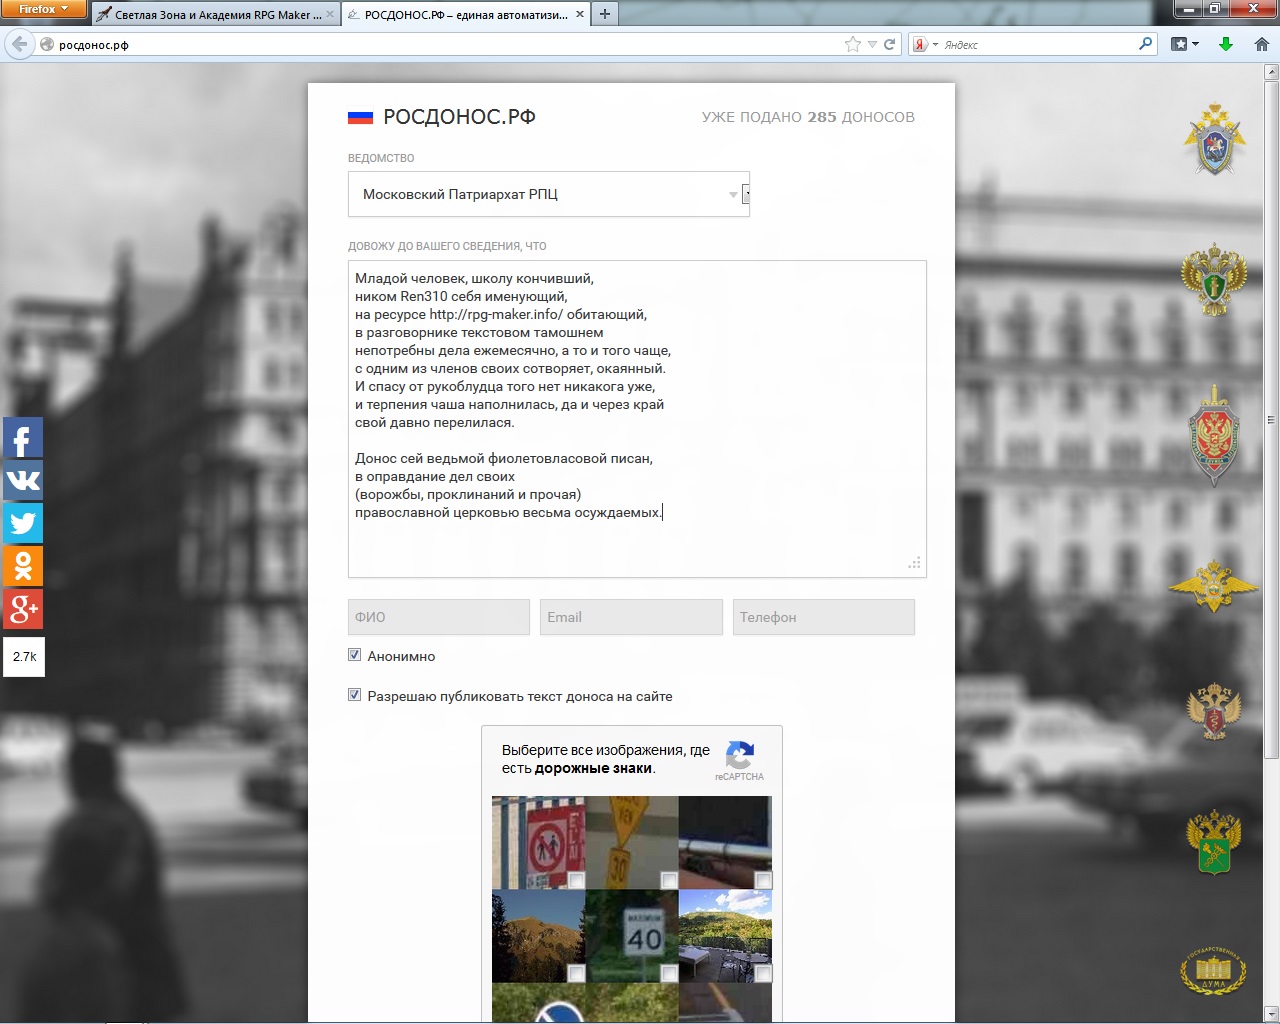Click the gold winged eagle MVD emblem

tap(1214, 586)
